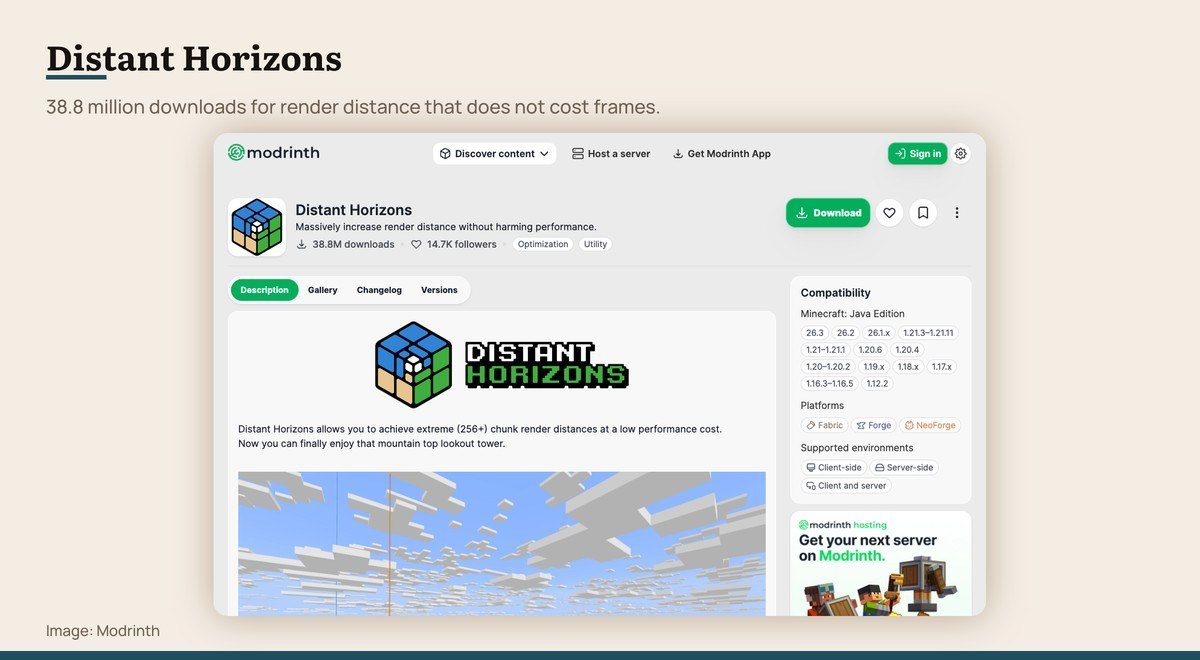Click the Platforms label
The width and height of the screenshot is (1200, 660).
(x=822, y=405)
